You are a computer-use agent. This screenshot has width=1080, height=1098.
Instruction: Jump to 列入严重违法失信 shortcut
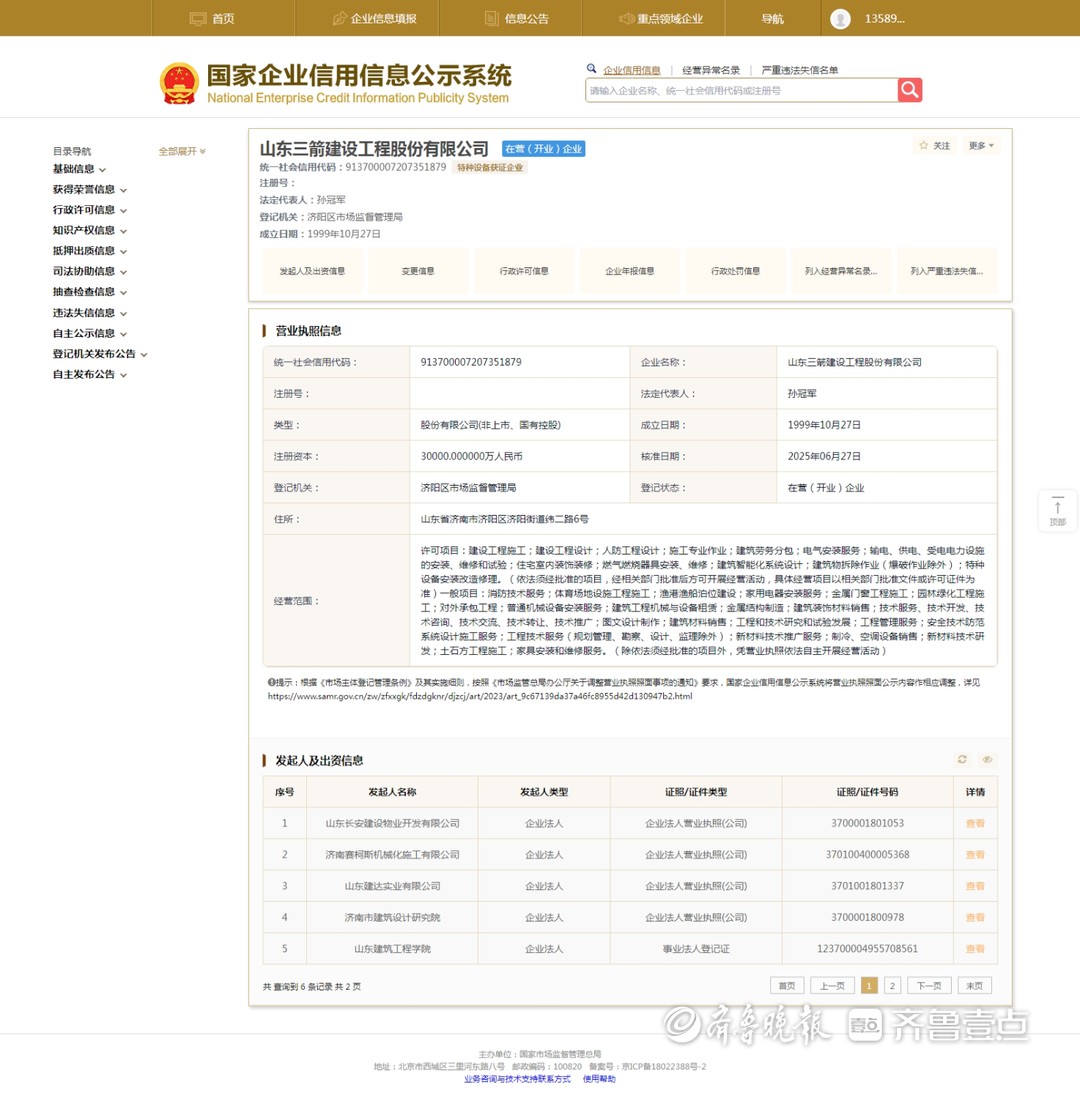[x=947, y=271]
